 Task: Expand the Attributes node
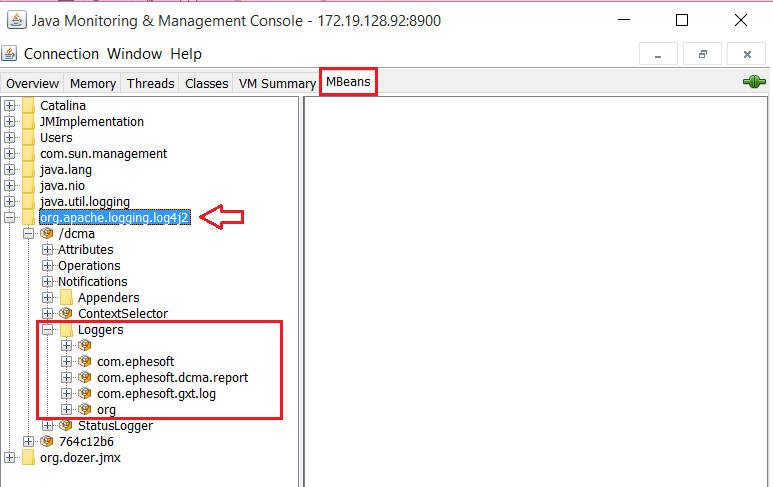47,249
